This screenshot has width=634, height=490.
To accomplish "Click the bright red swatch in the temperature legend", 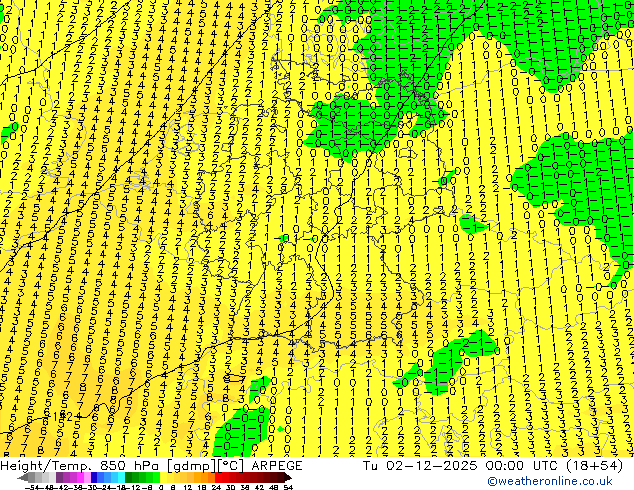I will [x=218, y=477].
